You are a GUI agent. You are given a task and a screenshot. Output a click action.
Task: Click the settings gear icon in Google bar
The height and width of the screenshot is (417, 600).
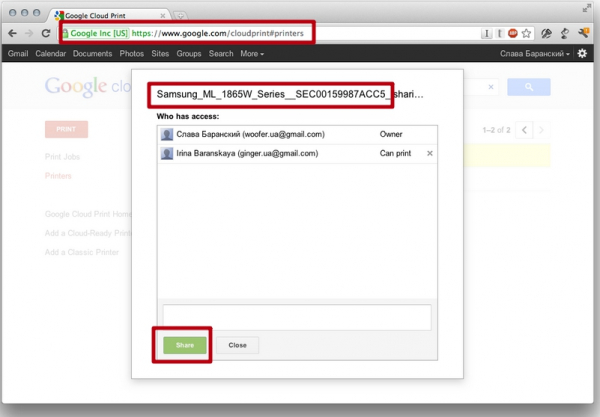(x=582, y=53)
